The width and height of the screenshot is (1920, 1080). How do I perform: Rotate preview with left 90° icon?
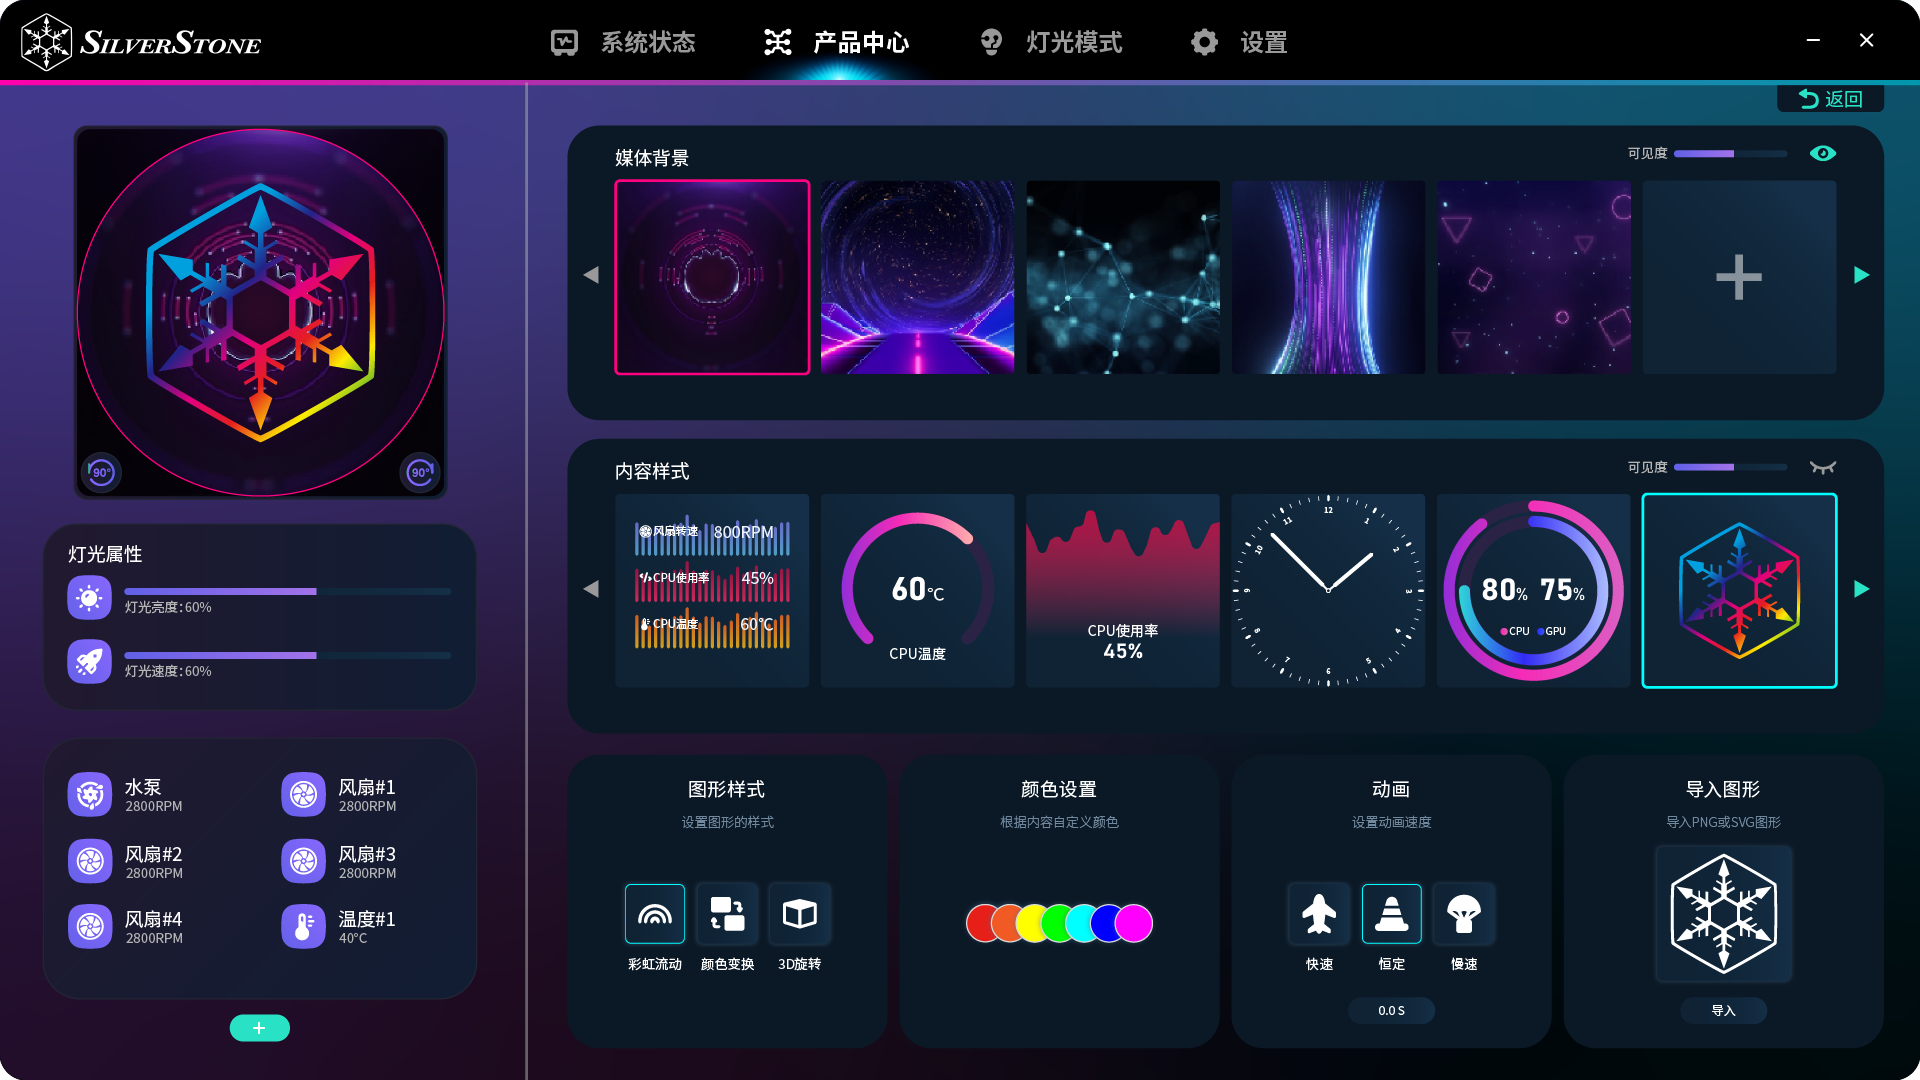click(101, 472)
